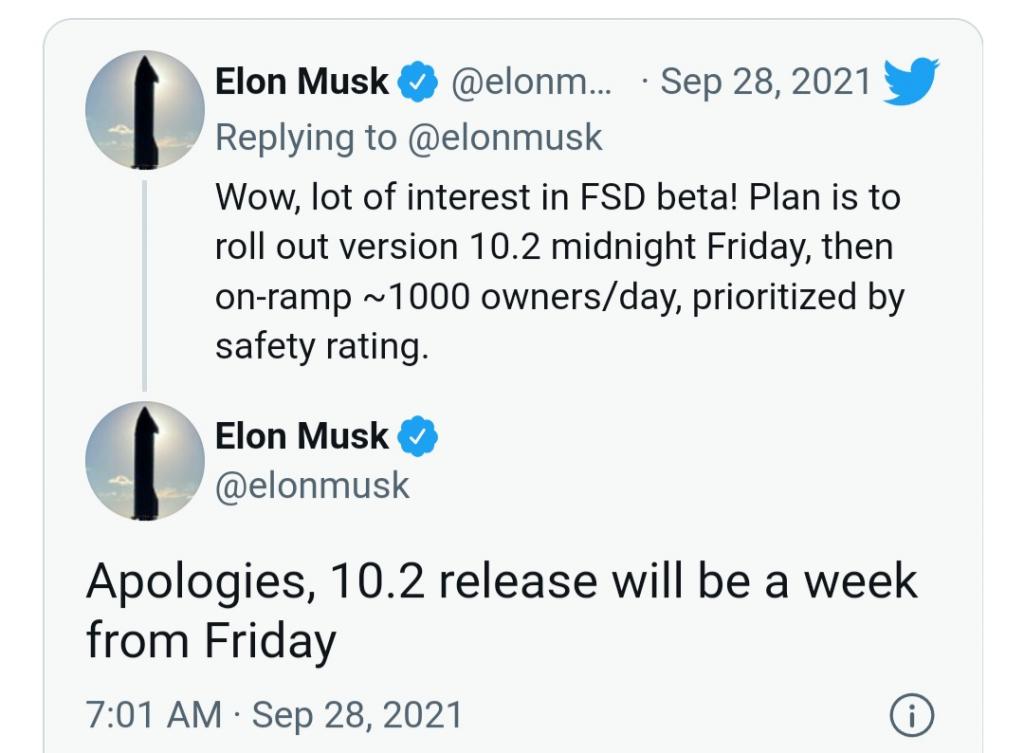Open the Sep 28, 2021 date link at top
Viewport: 1024px width, 753px height.
(765, 82)
